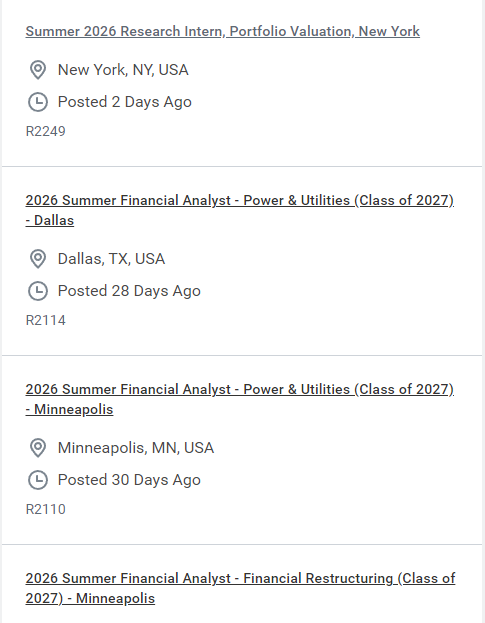This screenshot has height=623, width=485.
Task: Click clock icon next to Posted 2 Days Ago
Action: point(38,102)
